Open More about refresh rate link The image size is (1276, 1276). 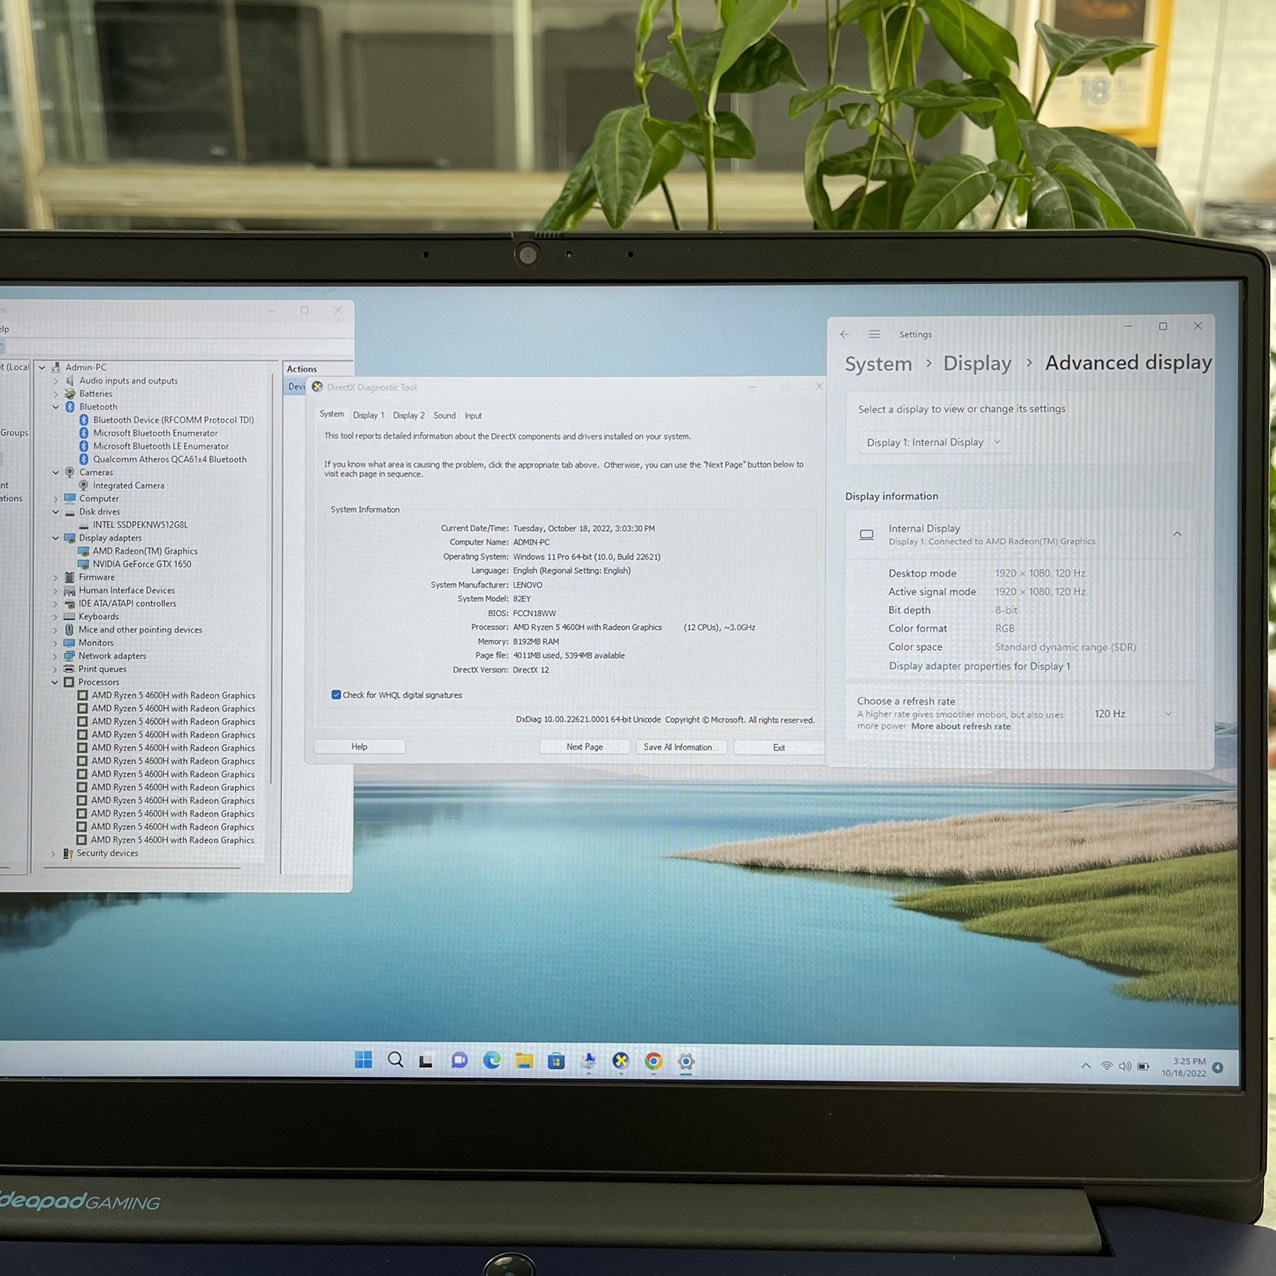pyautogui.click(x=961, y=726)
